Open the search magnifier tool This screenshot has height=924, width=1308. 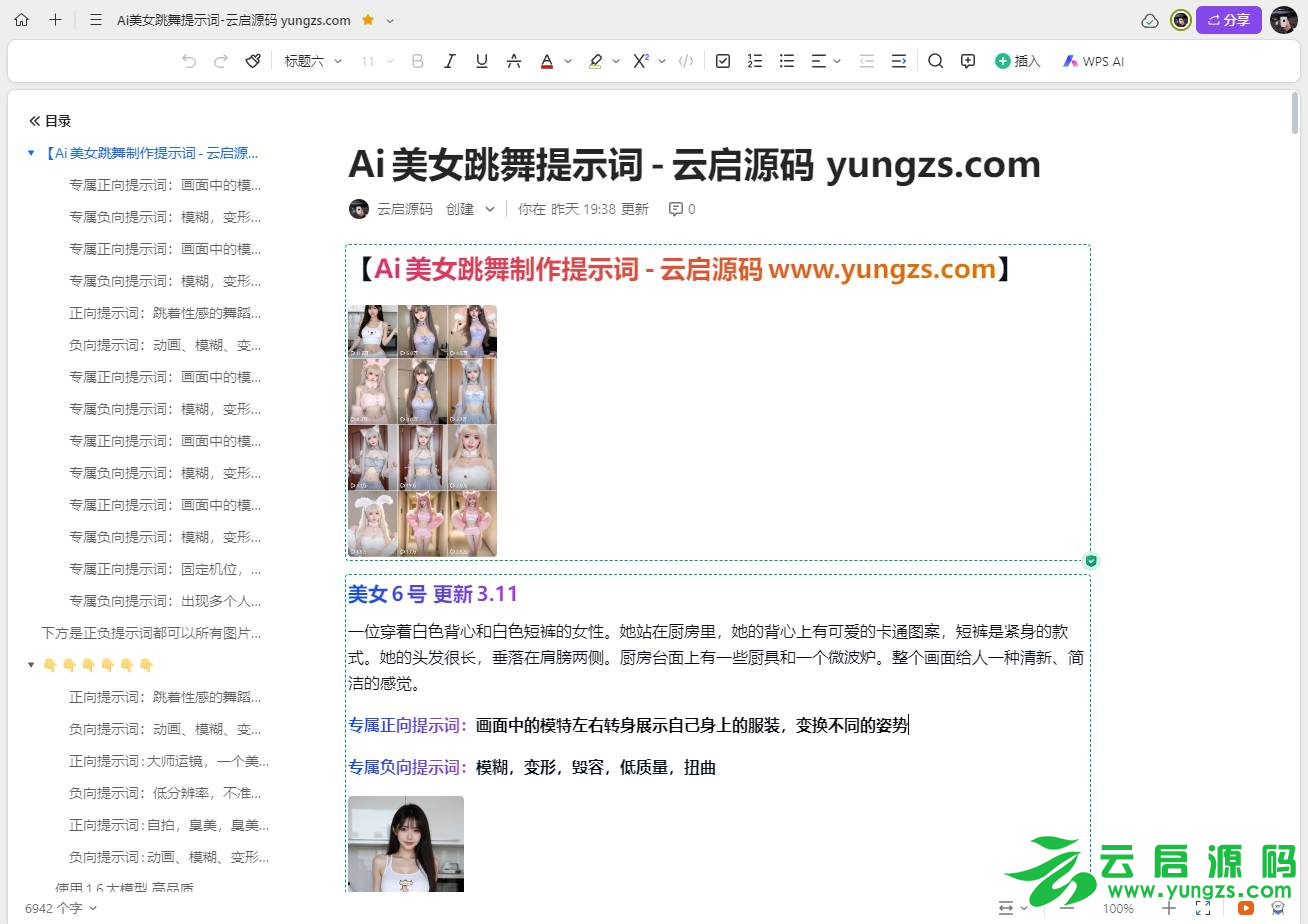(935, 61)
